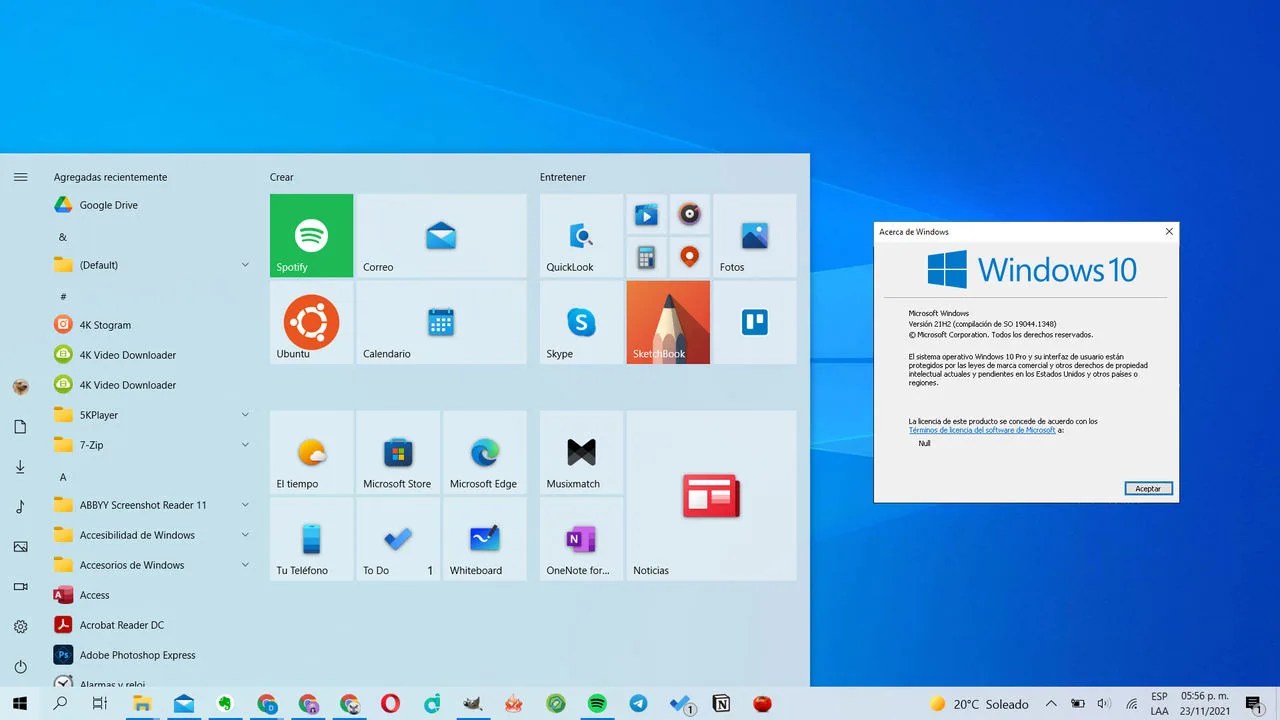This screenshot has width=1280, height=720.
Task: Expand the 7-Zip folder
Action: tap(152, 445)
